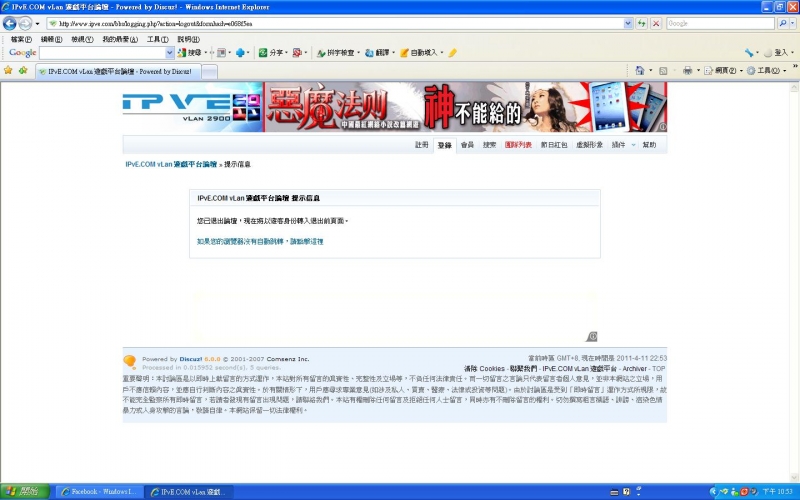Click the Archiver footer link

(x=634, y=368)
